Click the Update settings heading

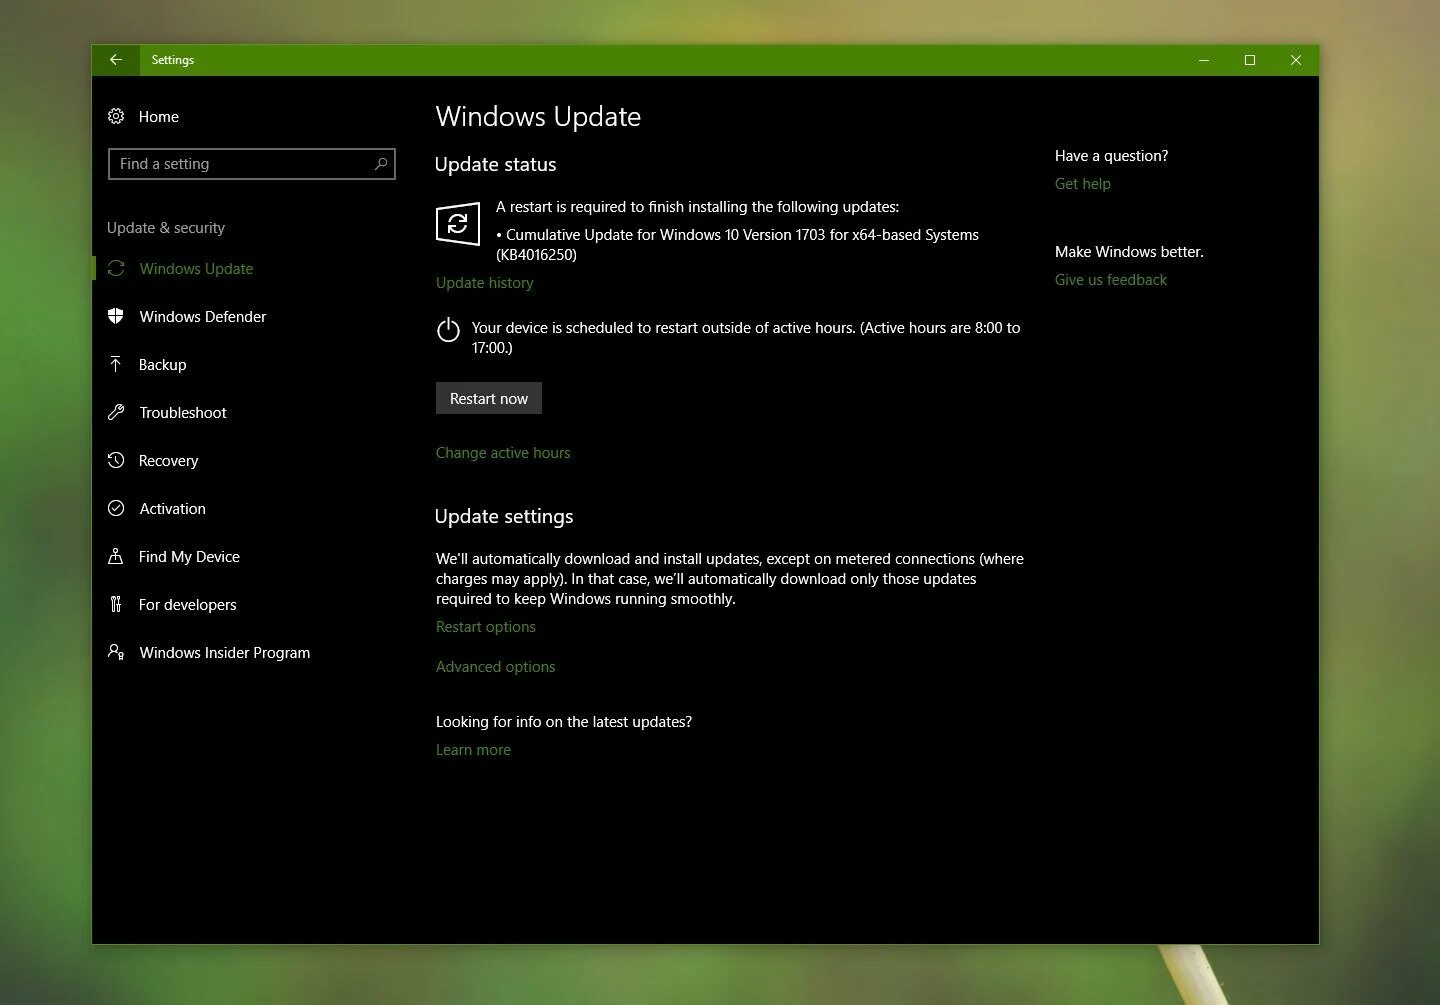(x=504, y=517)
